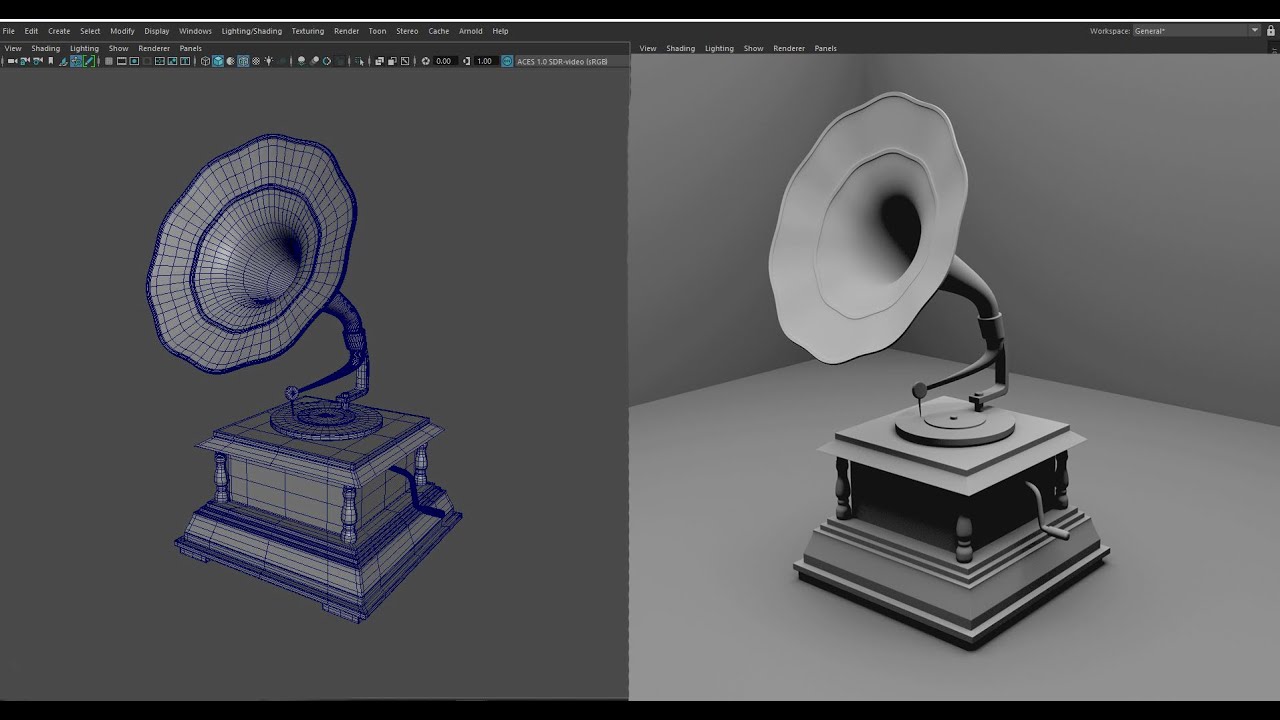Toggle the 2D Pan/Zoom icon
This screenshot has height=720, width=1280.
click(x=76, y=61)
